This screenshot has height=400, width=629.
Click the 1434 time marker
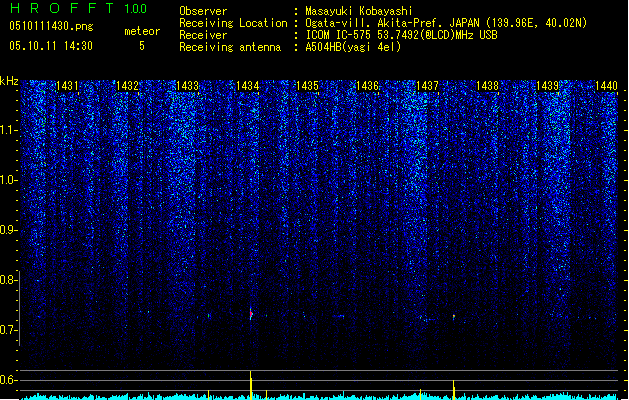click(248, 86)
